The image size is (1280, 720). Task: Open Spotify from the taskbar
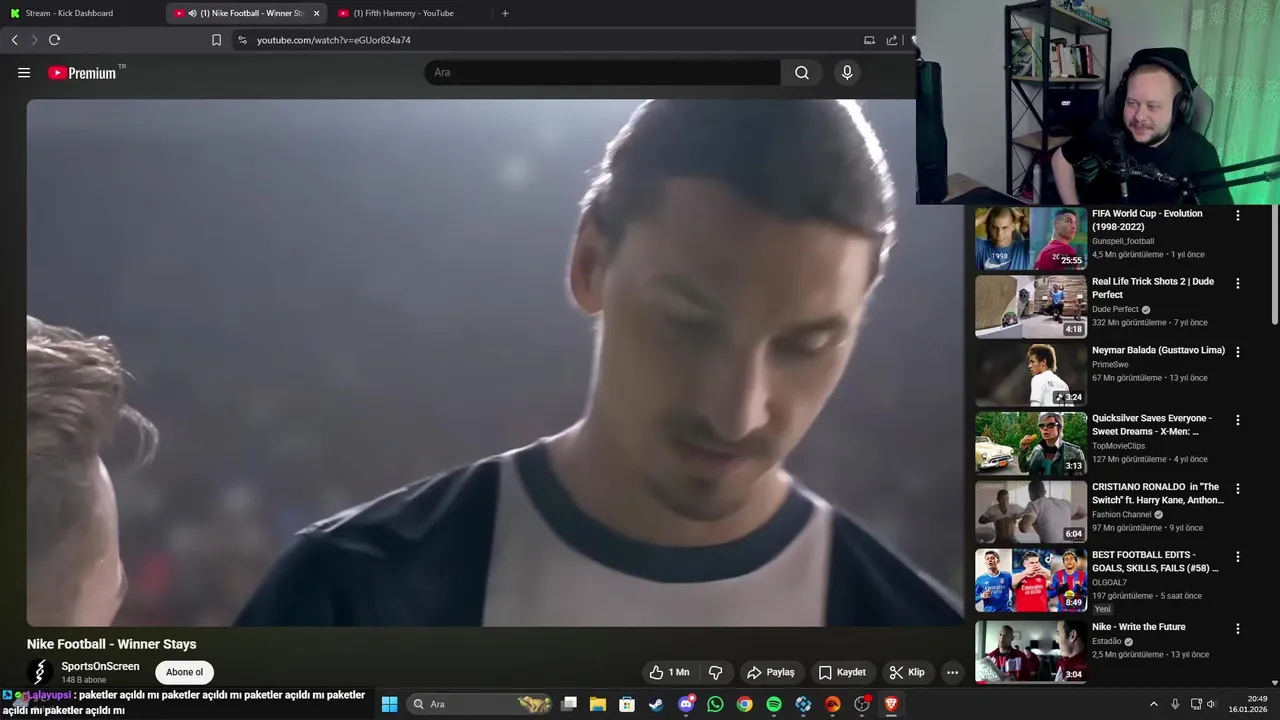tap(774, 704)
